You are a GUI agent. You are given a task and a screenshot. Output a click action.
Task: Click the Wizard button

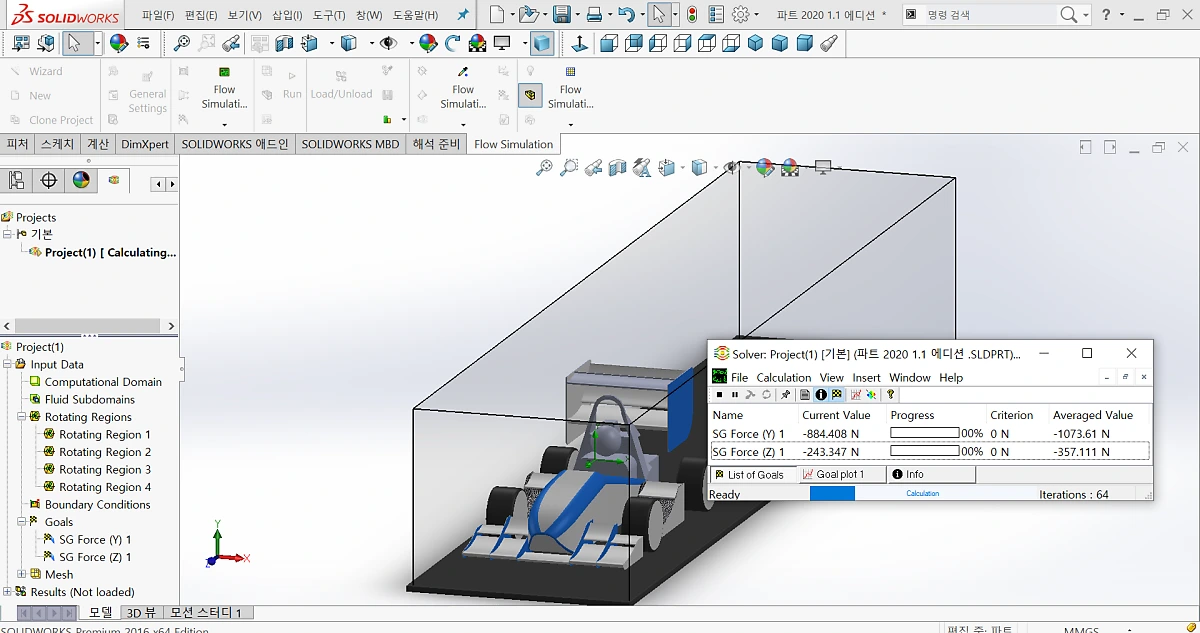tap(36, 72)
